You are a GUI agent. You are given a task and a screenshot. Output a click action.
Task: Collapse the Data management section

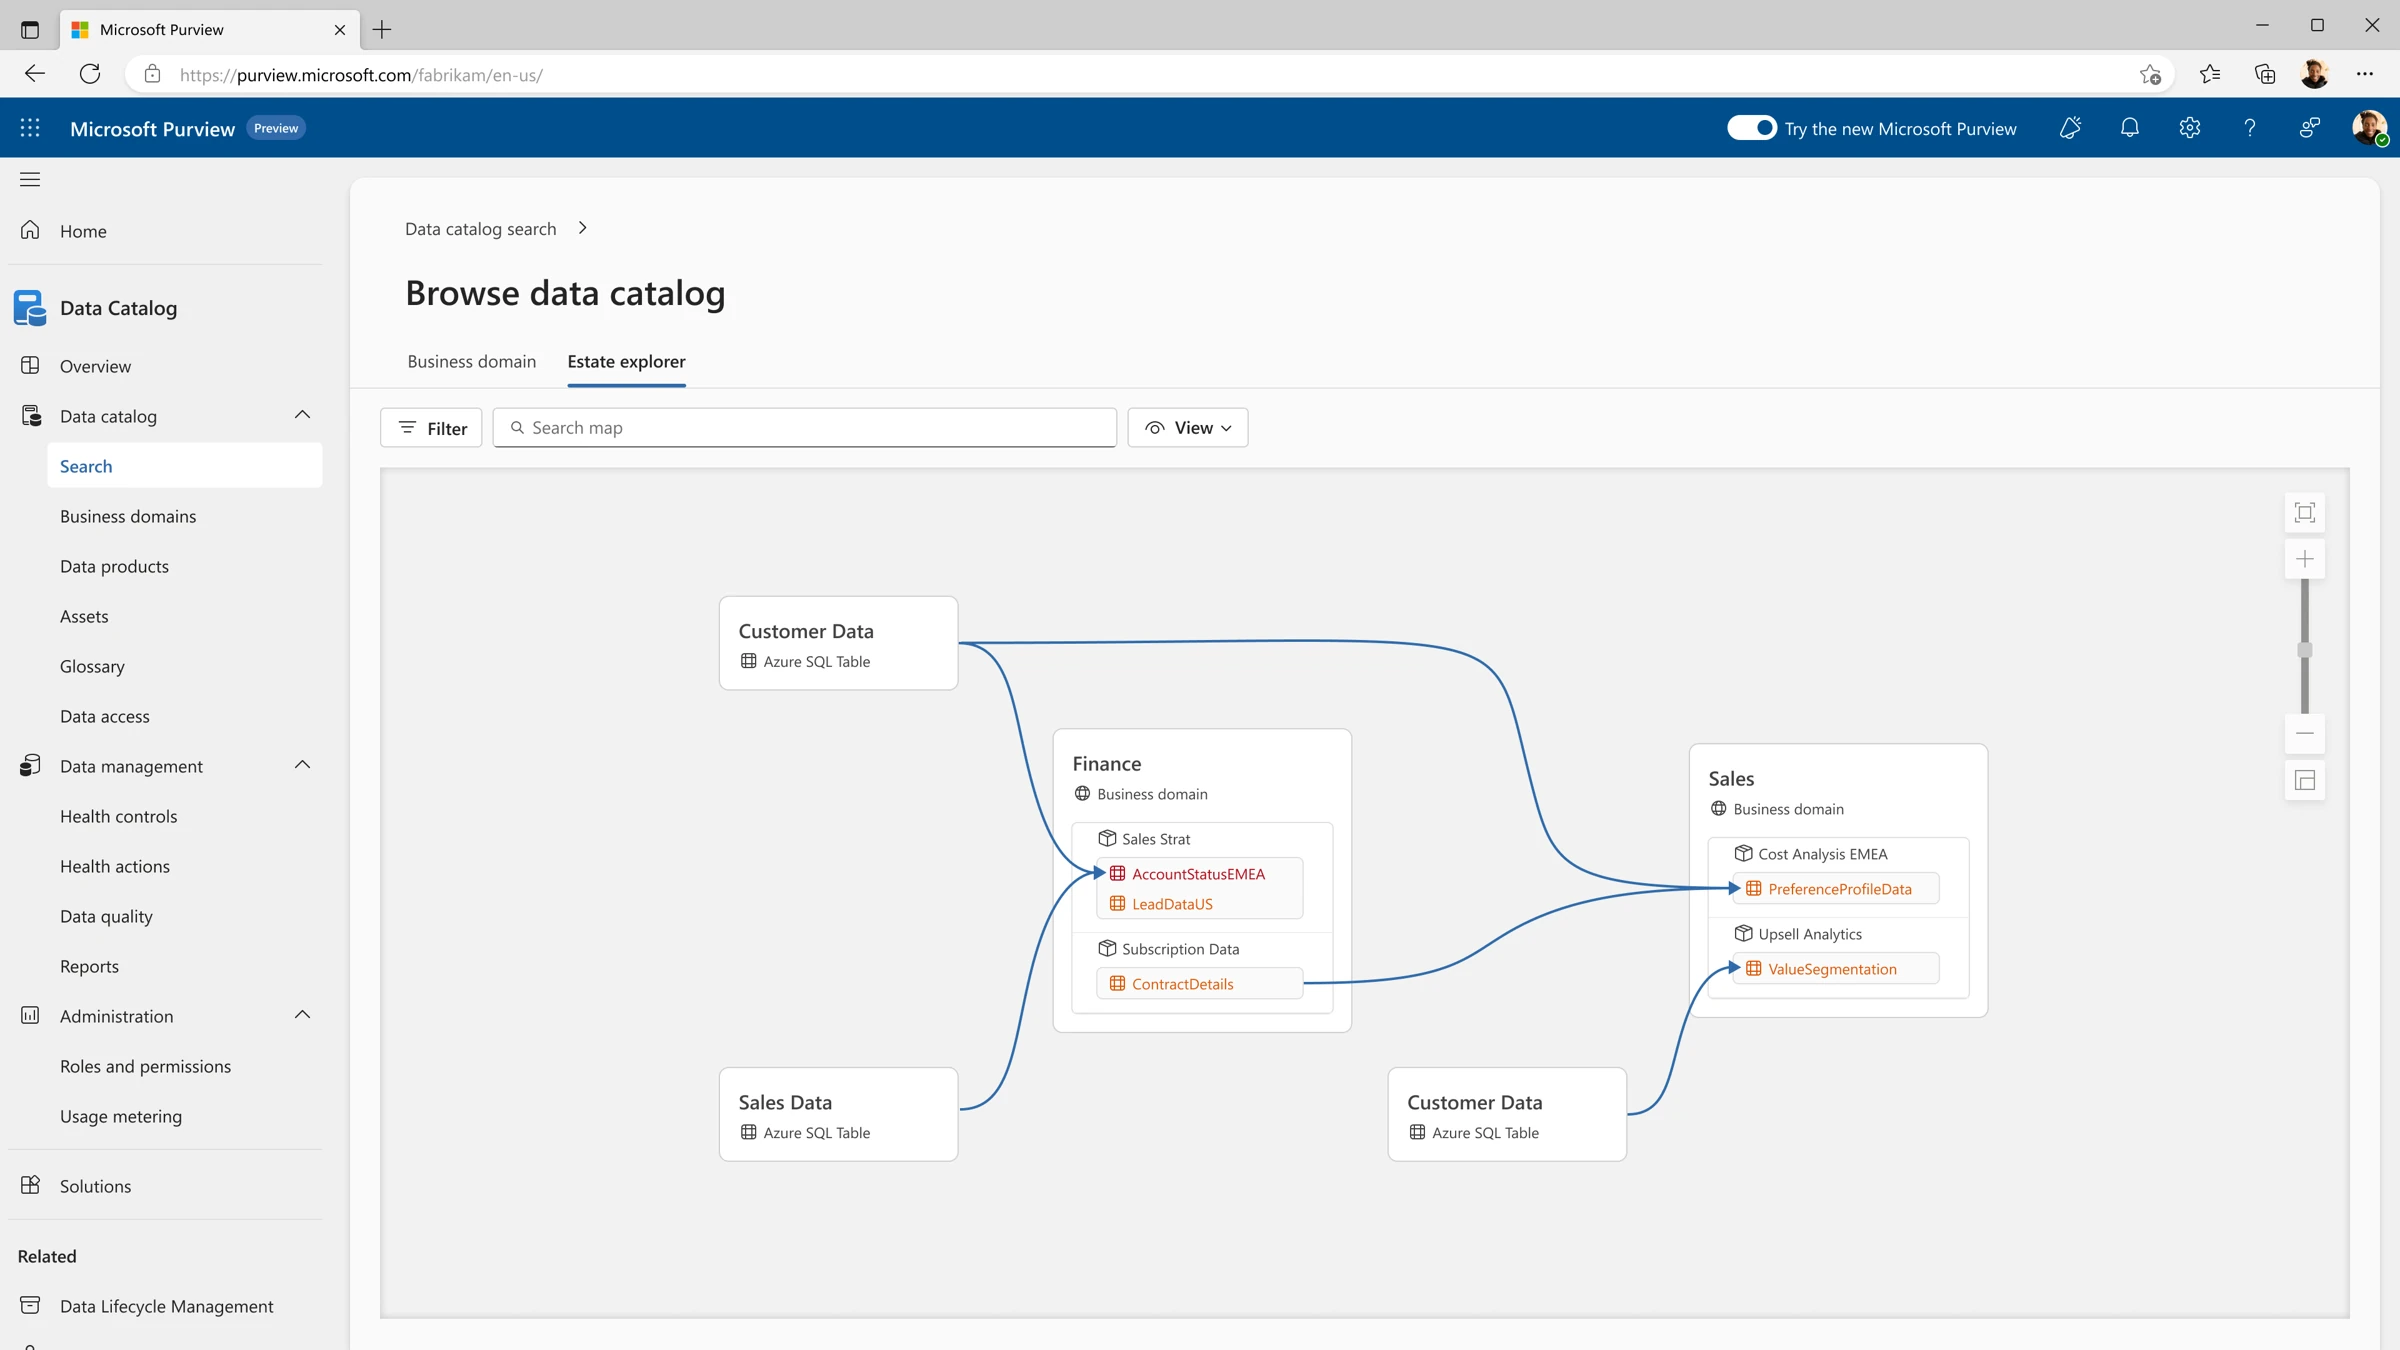point(302,765)
